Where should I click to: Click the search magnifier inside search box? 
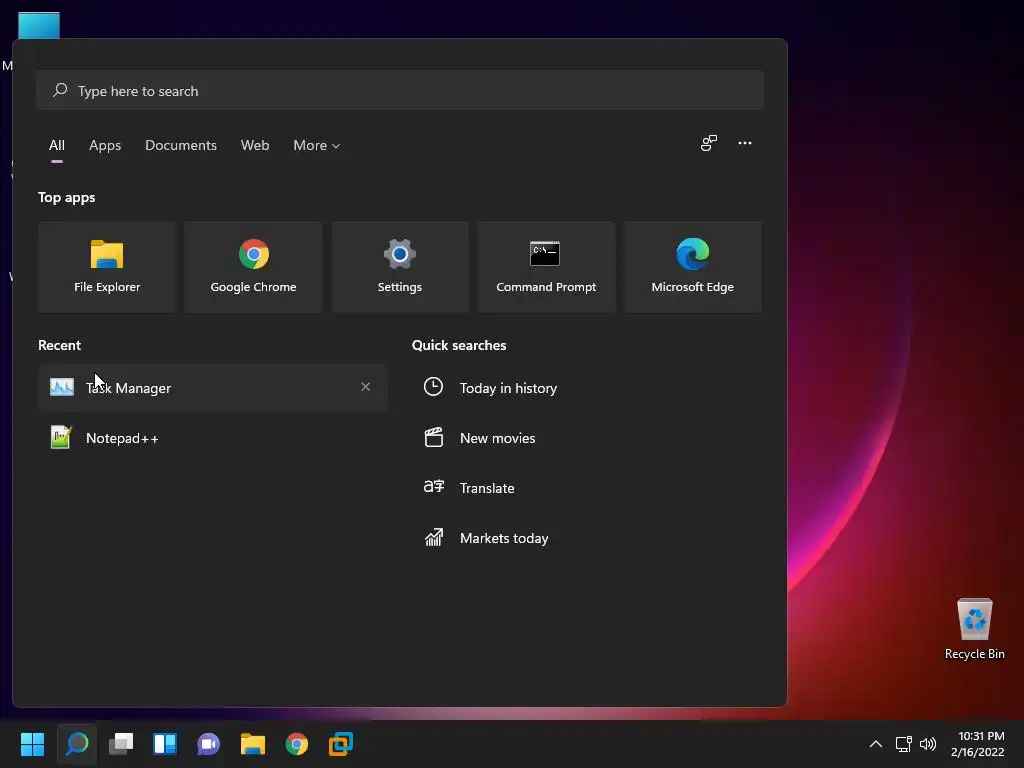pyautogui.click(x=60, y=90)
